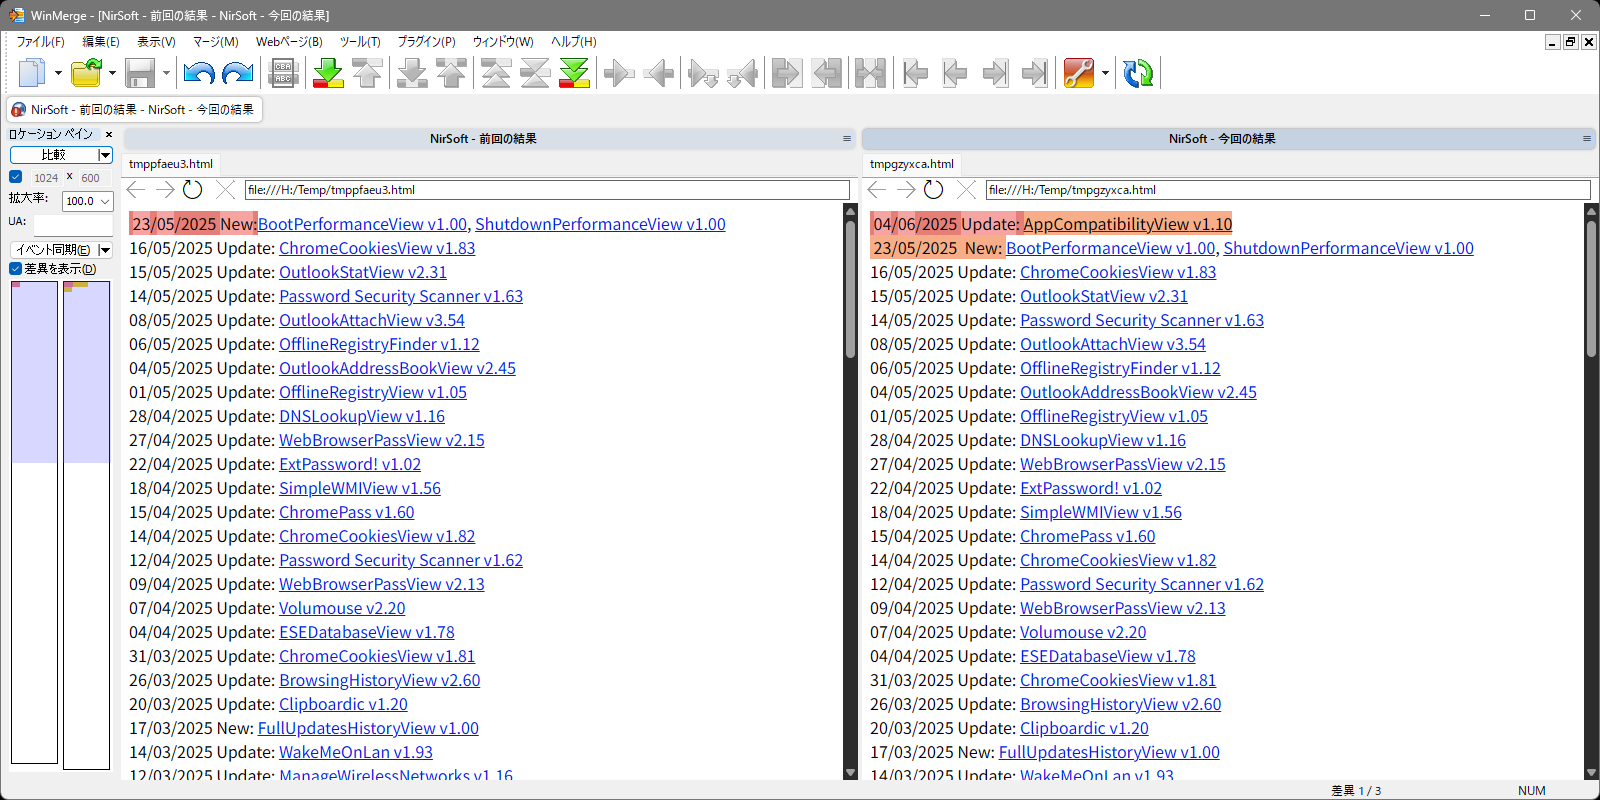Toggle the 1024 x 600 size checkbox
The height and width of the screenshot is (800, 1600).
16,177
